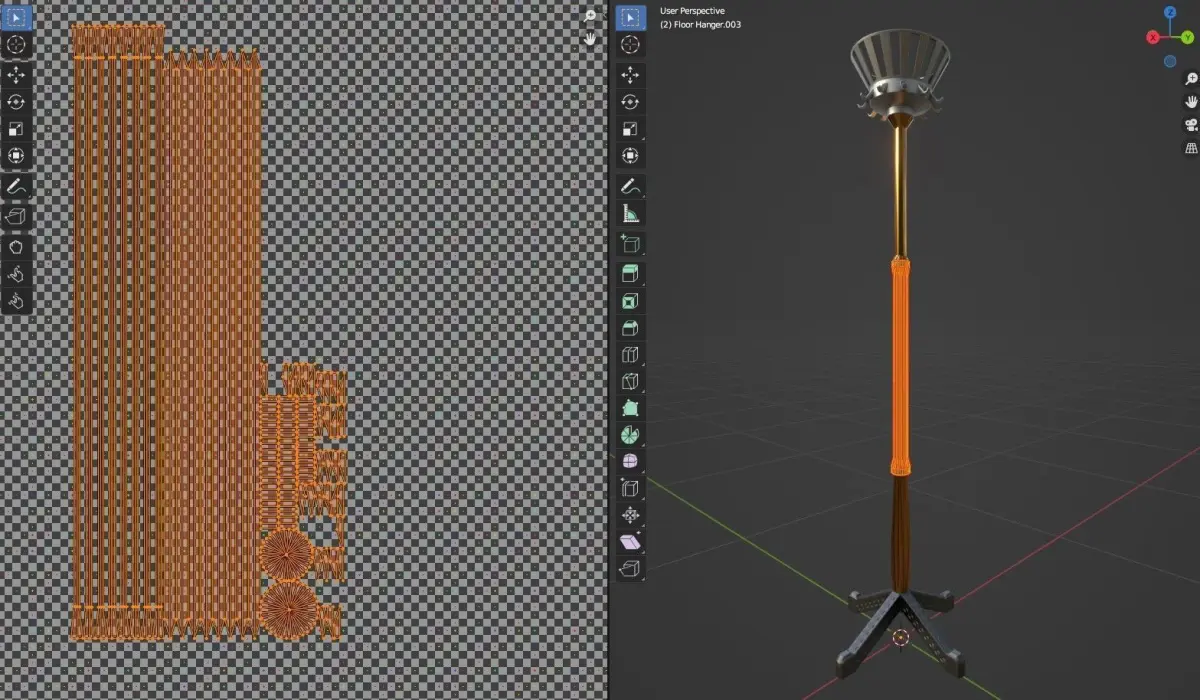The image size is (1200, 700).
Task: Activate the Pinch sculpt tool in the UV editor
Action: coord(17,301)
